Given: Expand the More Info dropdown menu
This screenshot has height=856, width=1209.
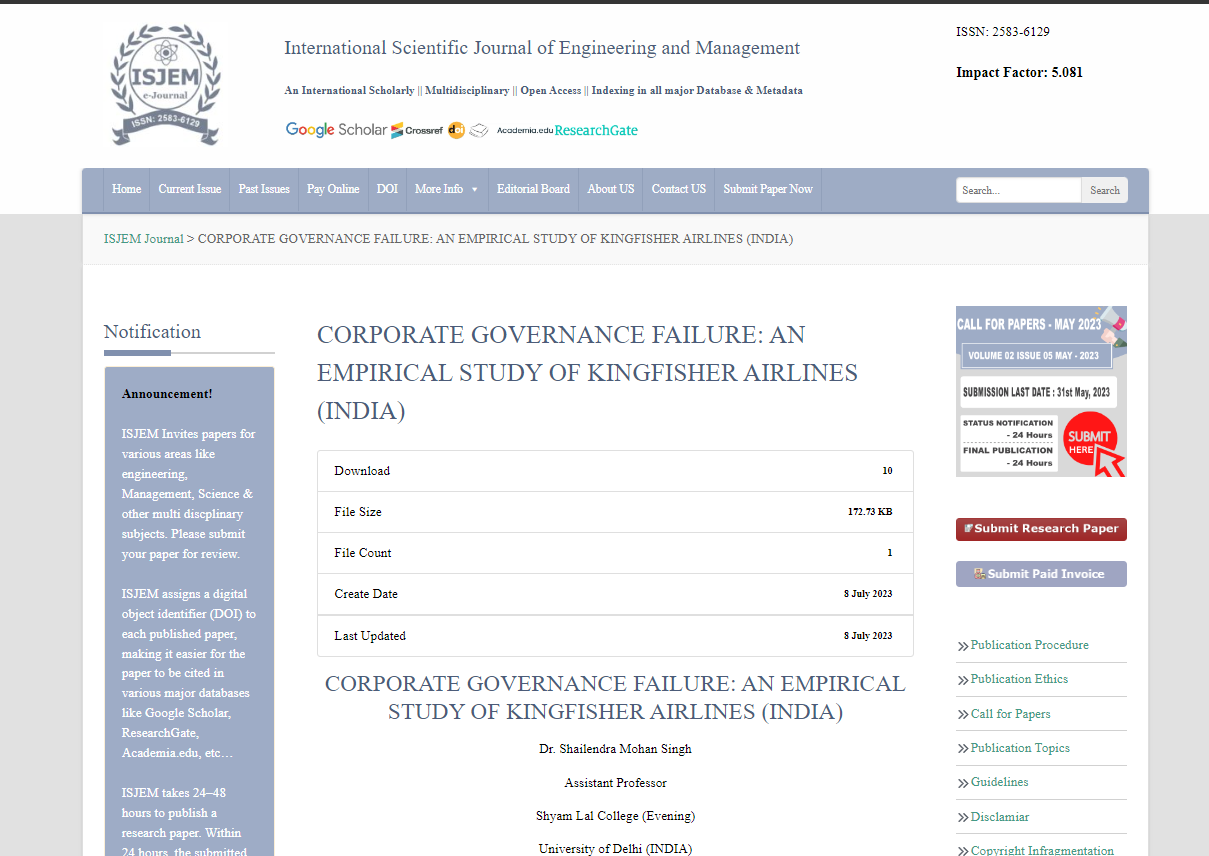Looking at the screenshot, I should (x=446, y=189).
